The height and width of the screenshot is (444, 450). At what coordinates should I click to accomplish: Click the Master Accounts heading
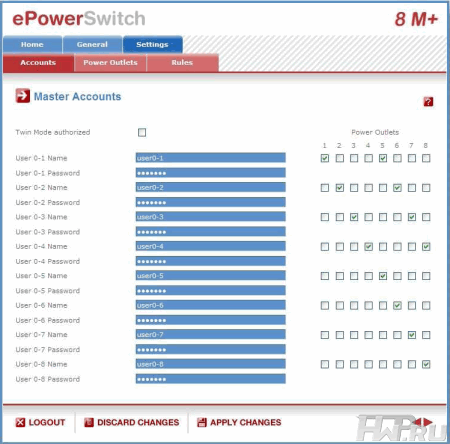pyautogui.click(x=77, y=97)
